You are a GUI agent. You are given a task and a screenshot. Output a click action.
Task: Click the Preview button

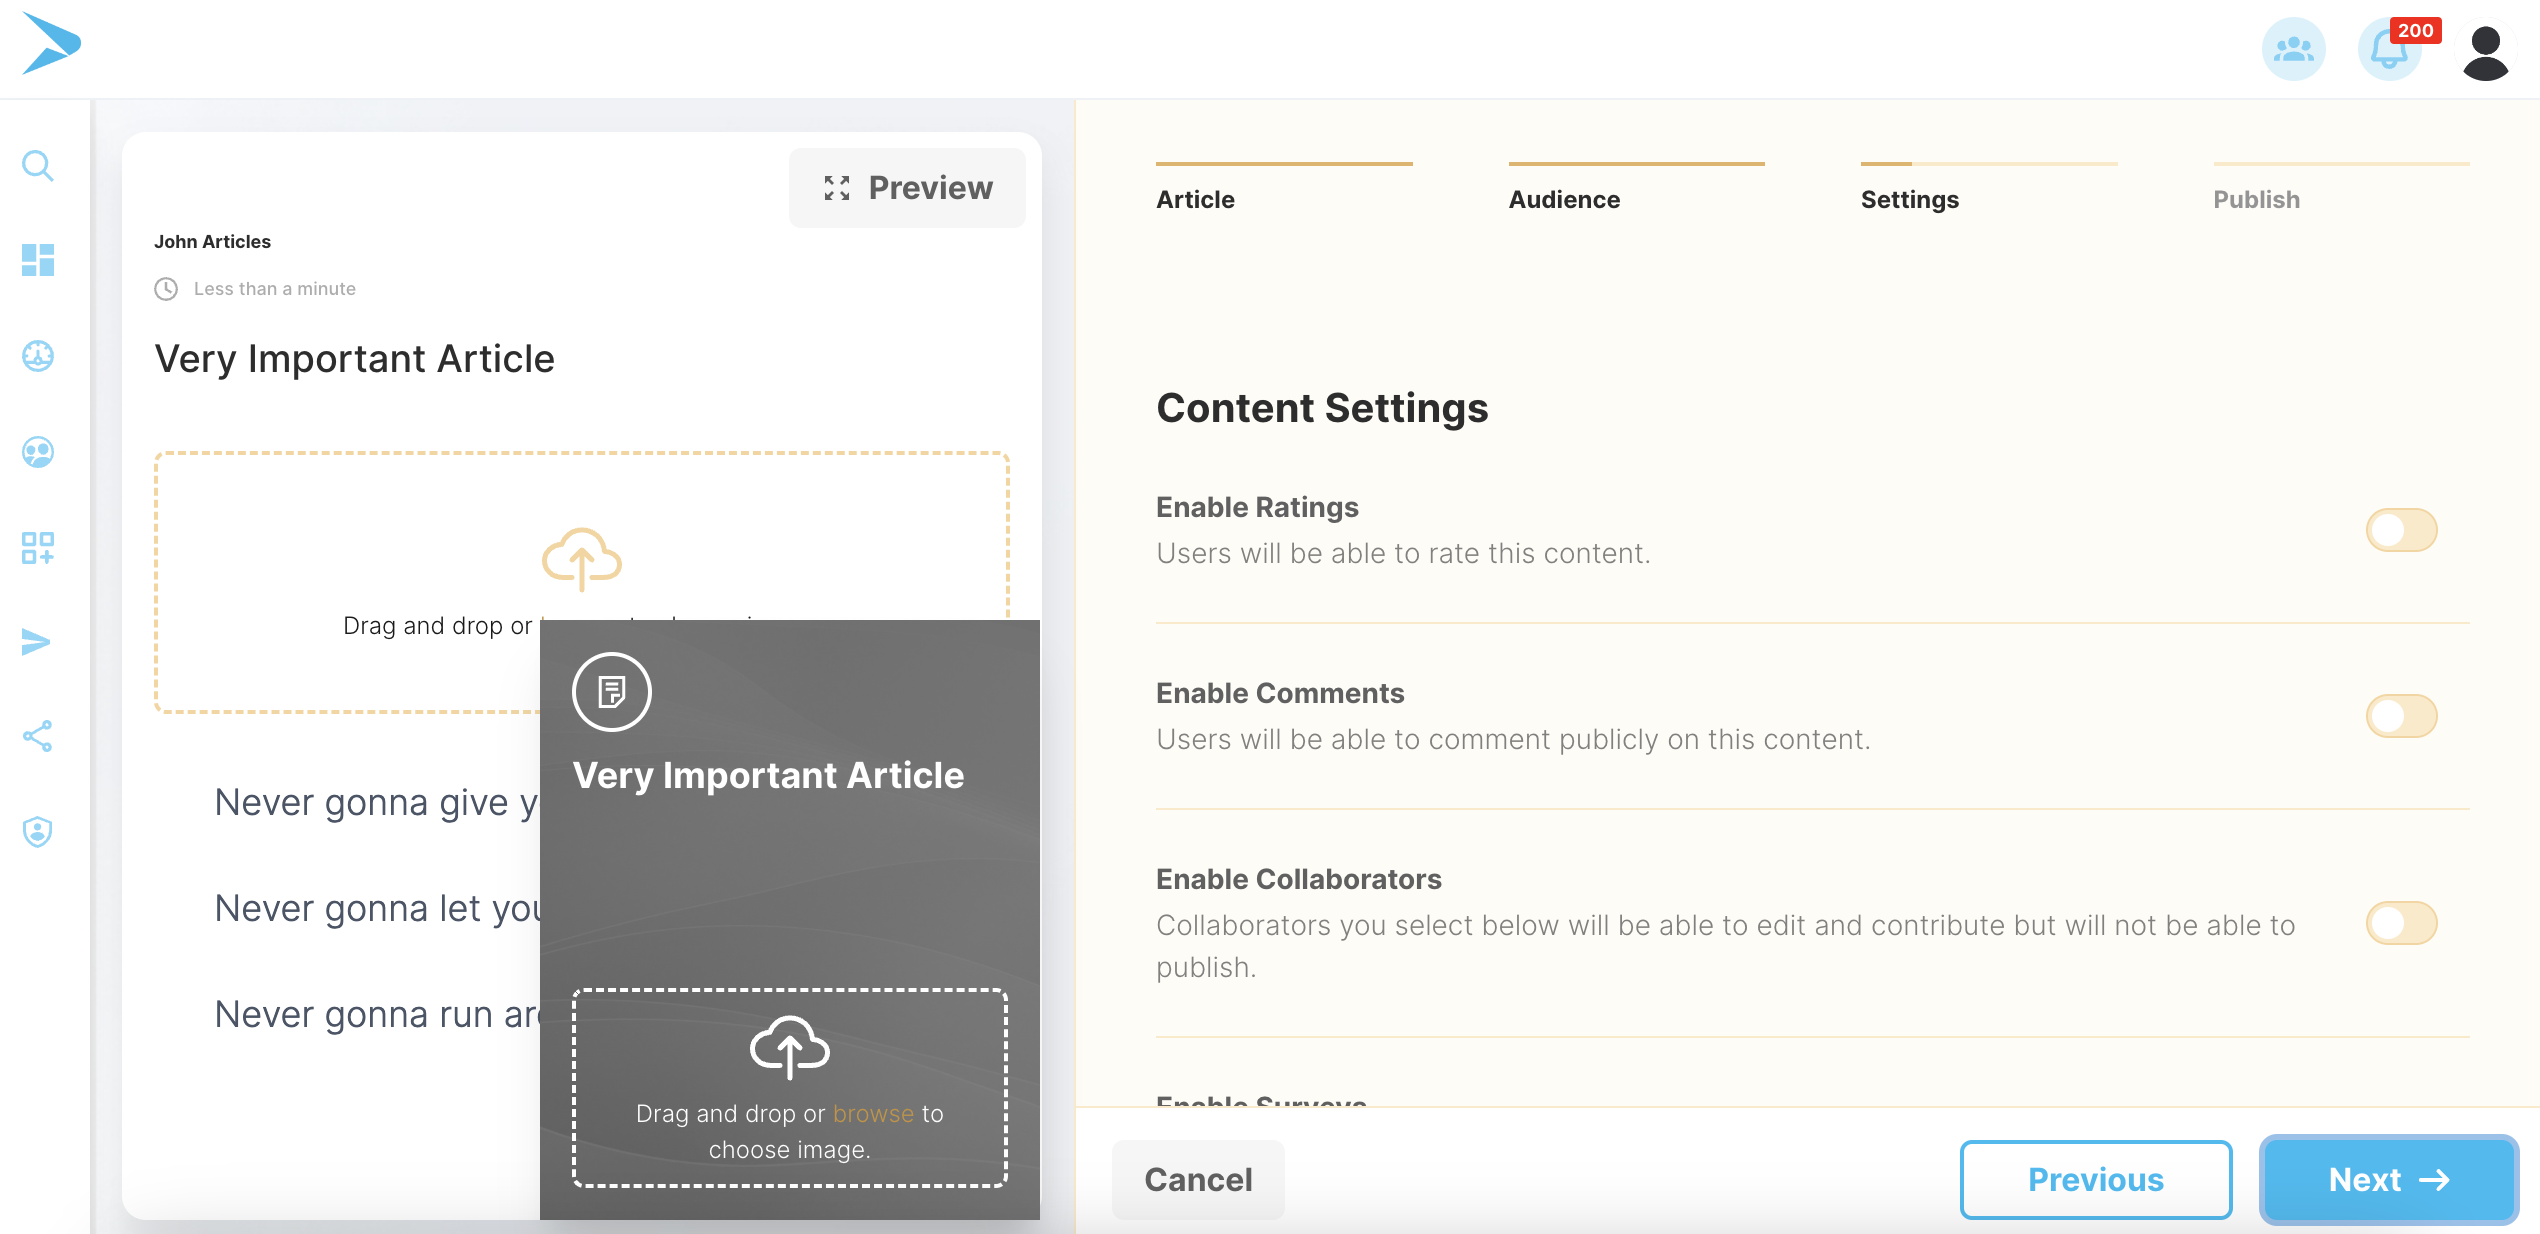907,188
